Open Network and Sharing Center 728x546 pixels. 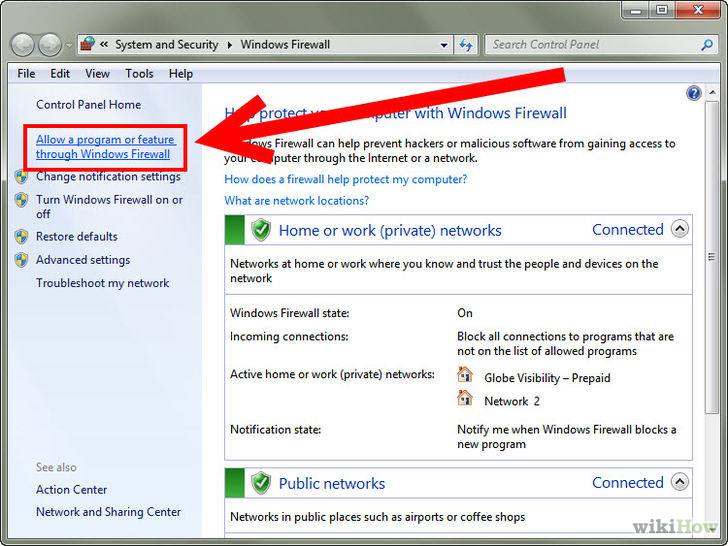pos(108,512)
